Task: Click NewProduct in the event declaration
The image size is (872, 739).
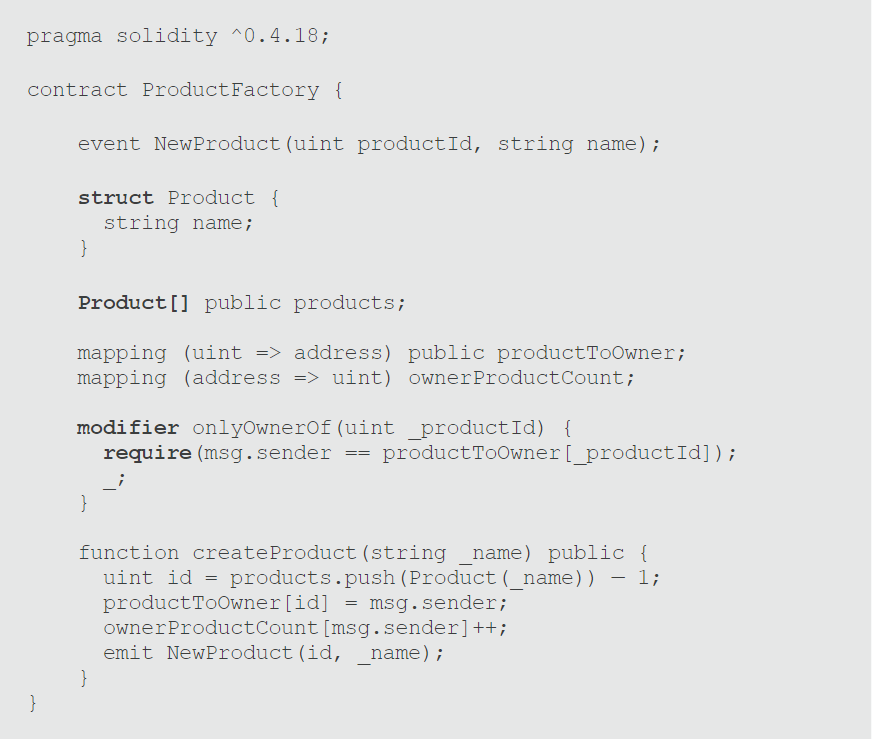Action: tap(217, 144)
